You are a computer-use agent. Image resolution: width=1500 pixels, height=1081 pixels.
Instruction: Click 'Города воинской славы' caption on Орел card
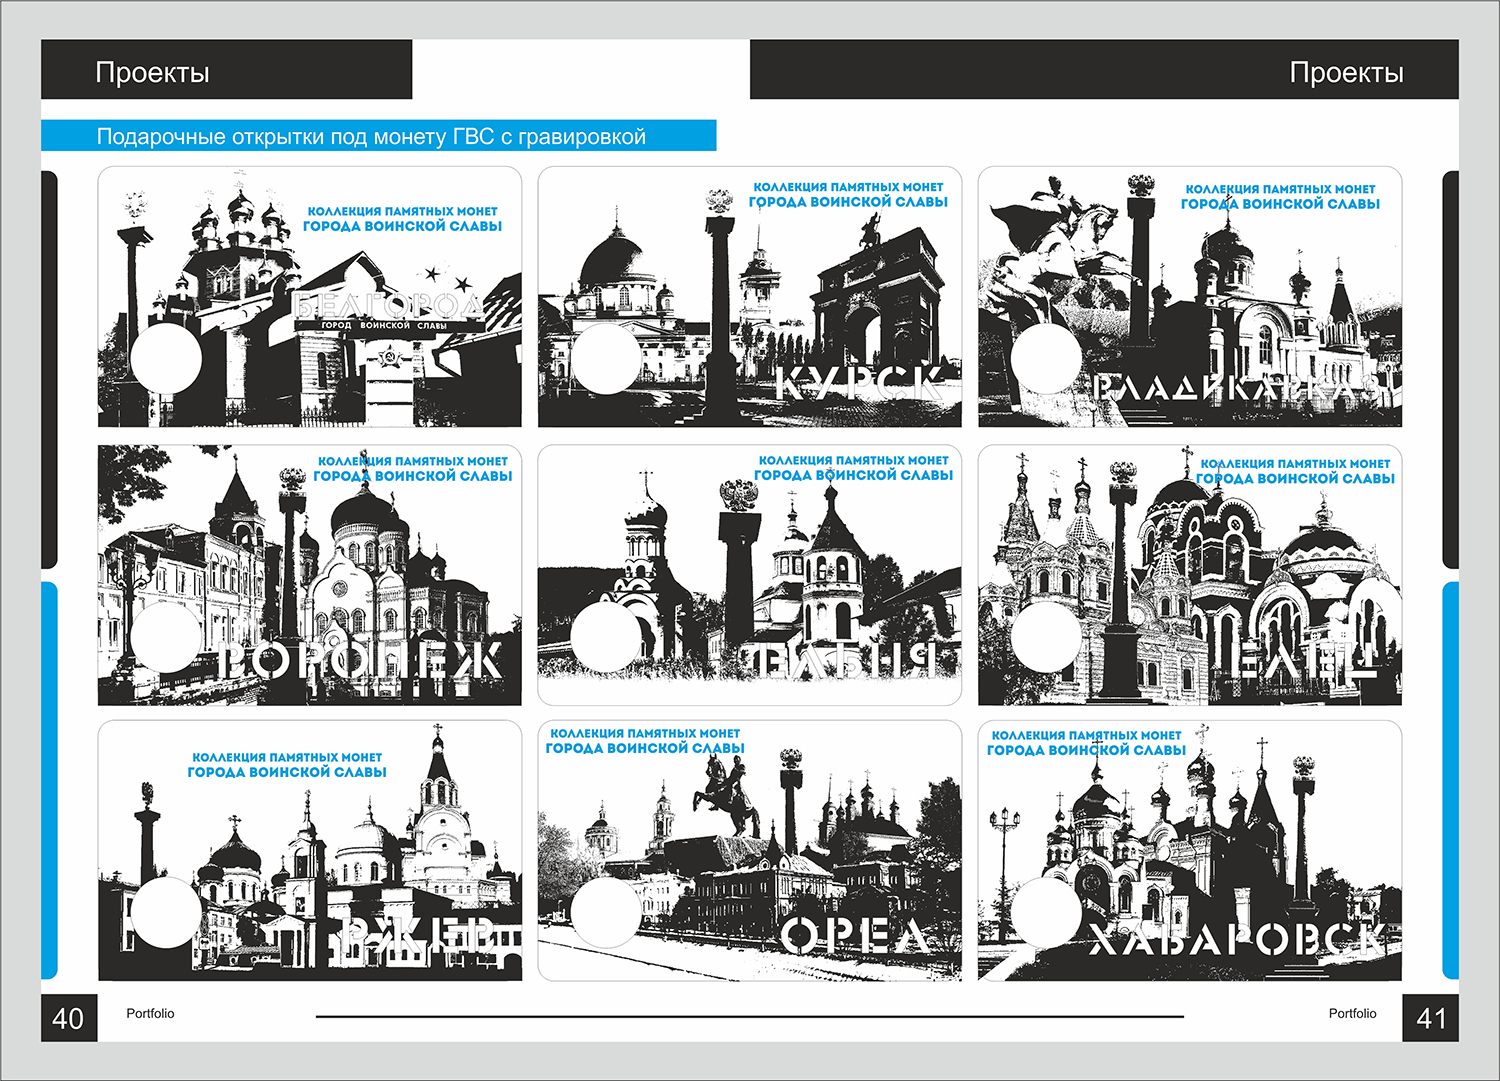(x=645, y=748)
